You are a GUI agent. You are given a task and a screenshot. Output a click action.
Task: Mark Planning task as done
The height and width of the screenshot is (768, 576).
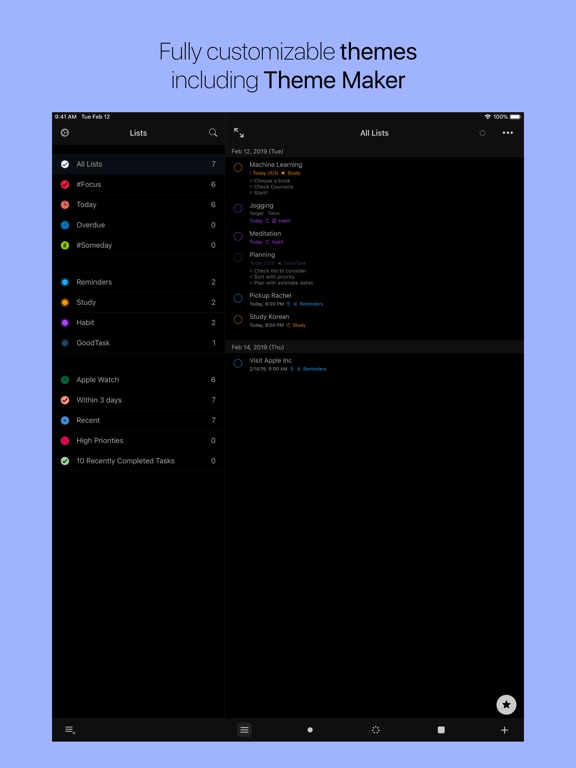(x=238, y=258)
